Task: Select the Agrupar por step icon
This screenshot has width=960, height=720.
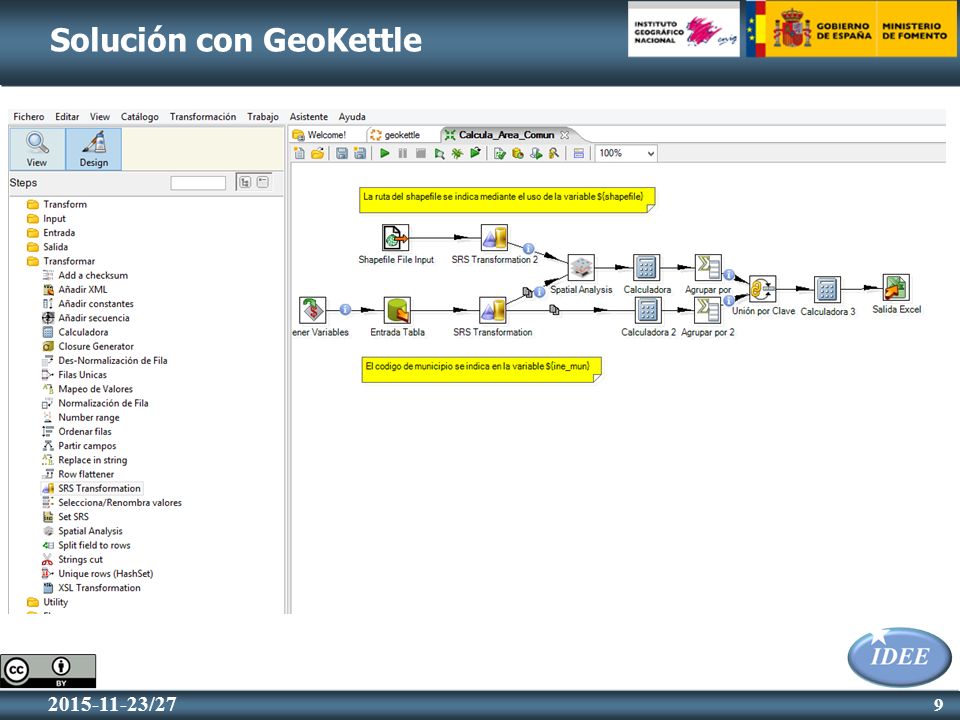Action: coord(708,268)
